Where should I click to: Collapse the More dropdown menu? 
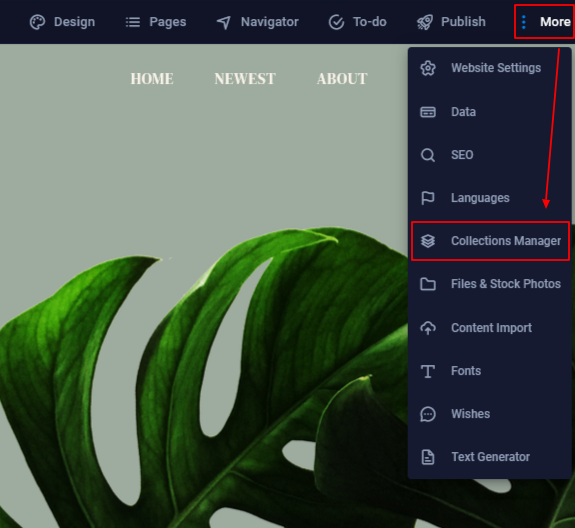coord(545,22)
